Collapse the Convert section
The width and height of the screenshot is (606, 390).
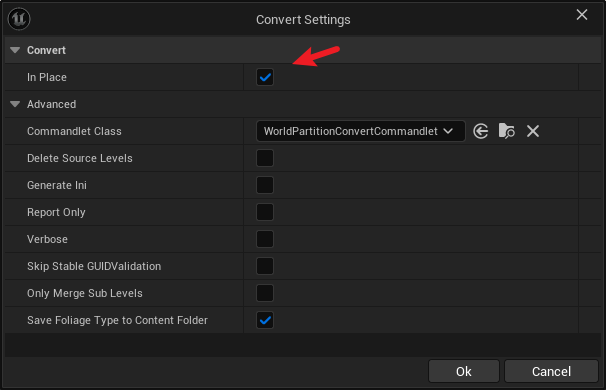point(15,50)
